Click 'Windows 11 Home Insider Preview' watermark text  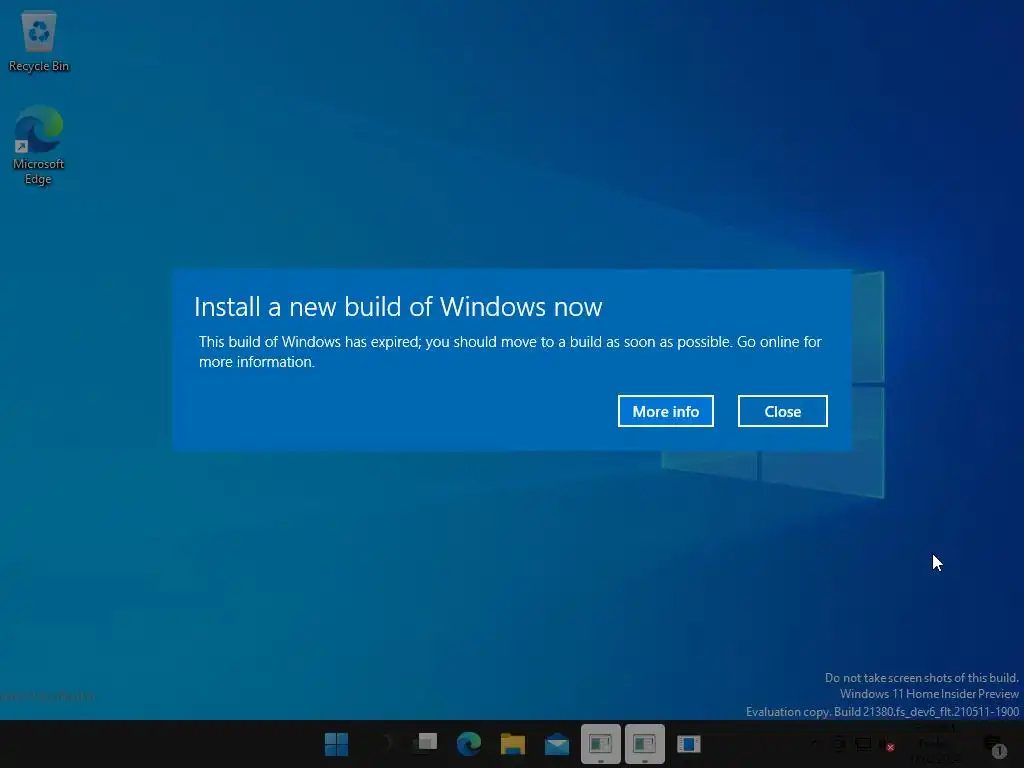(929, 694)
